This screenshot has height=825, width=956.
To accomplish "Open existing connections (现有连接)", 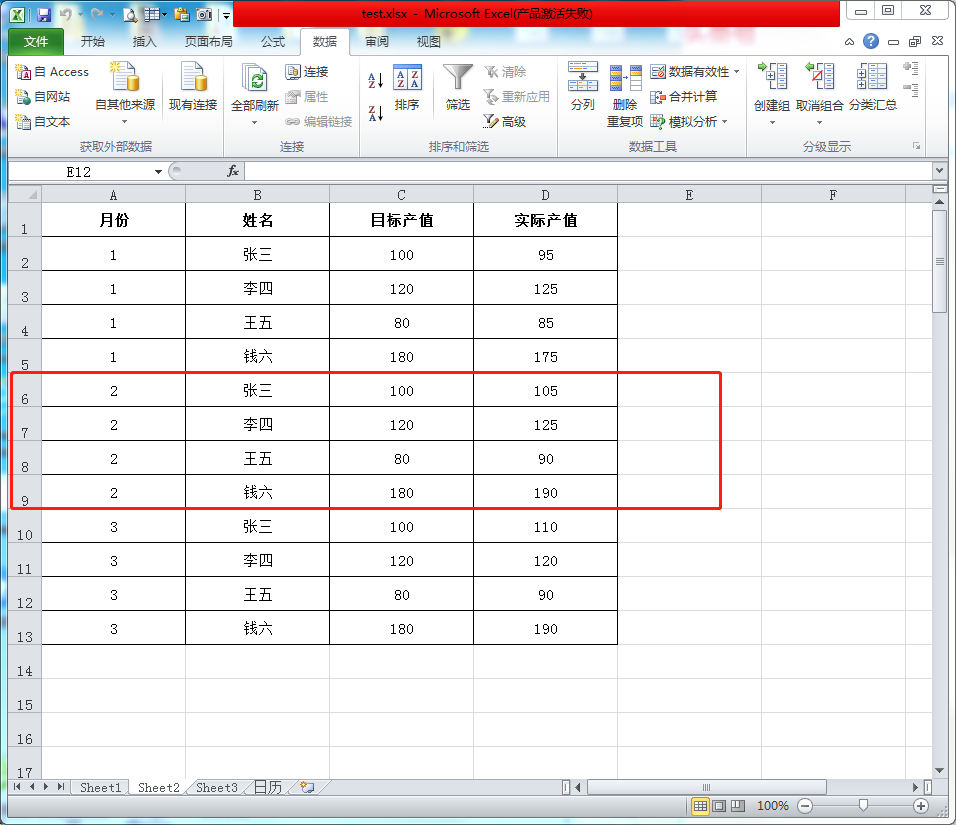I will [193, 87].
